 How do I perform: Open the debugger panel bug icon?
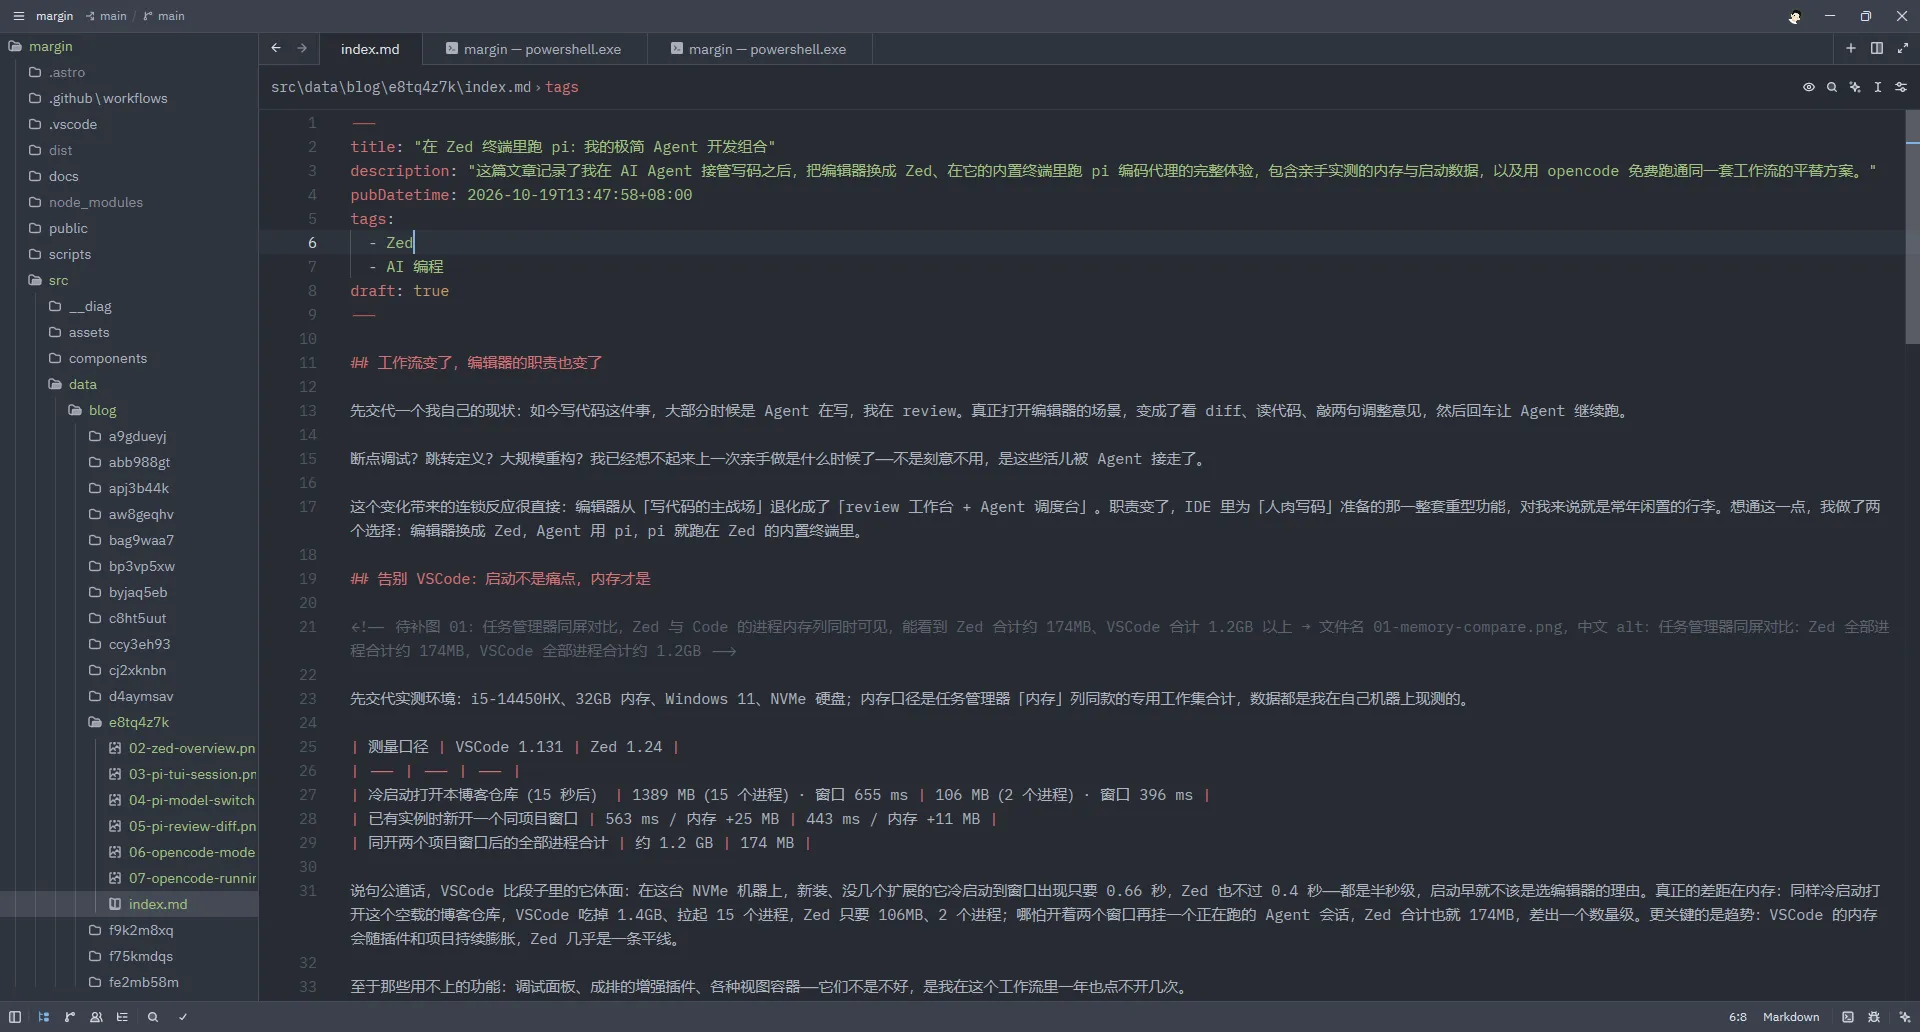pyautogui.click(x=1874, y=1017)
